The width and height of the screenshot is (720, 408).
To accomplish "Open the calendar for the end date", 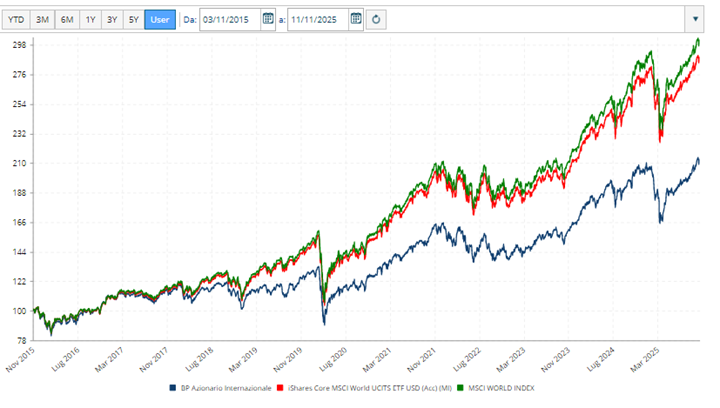I will 355,19.
